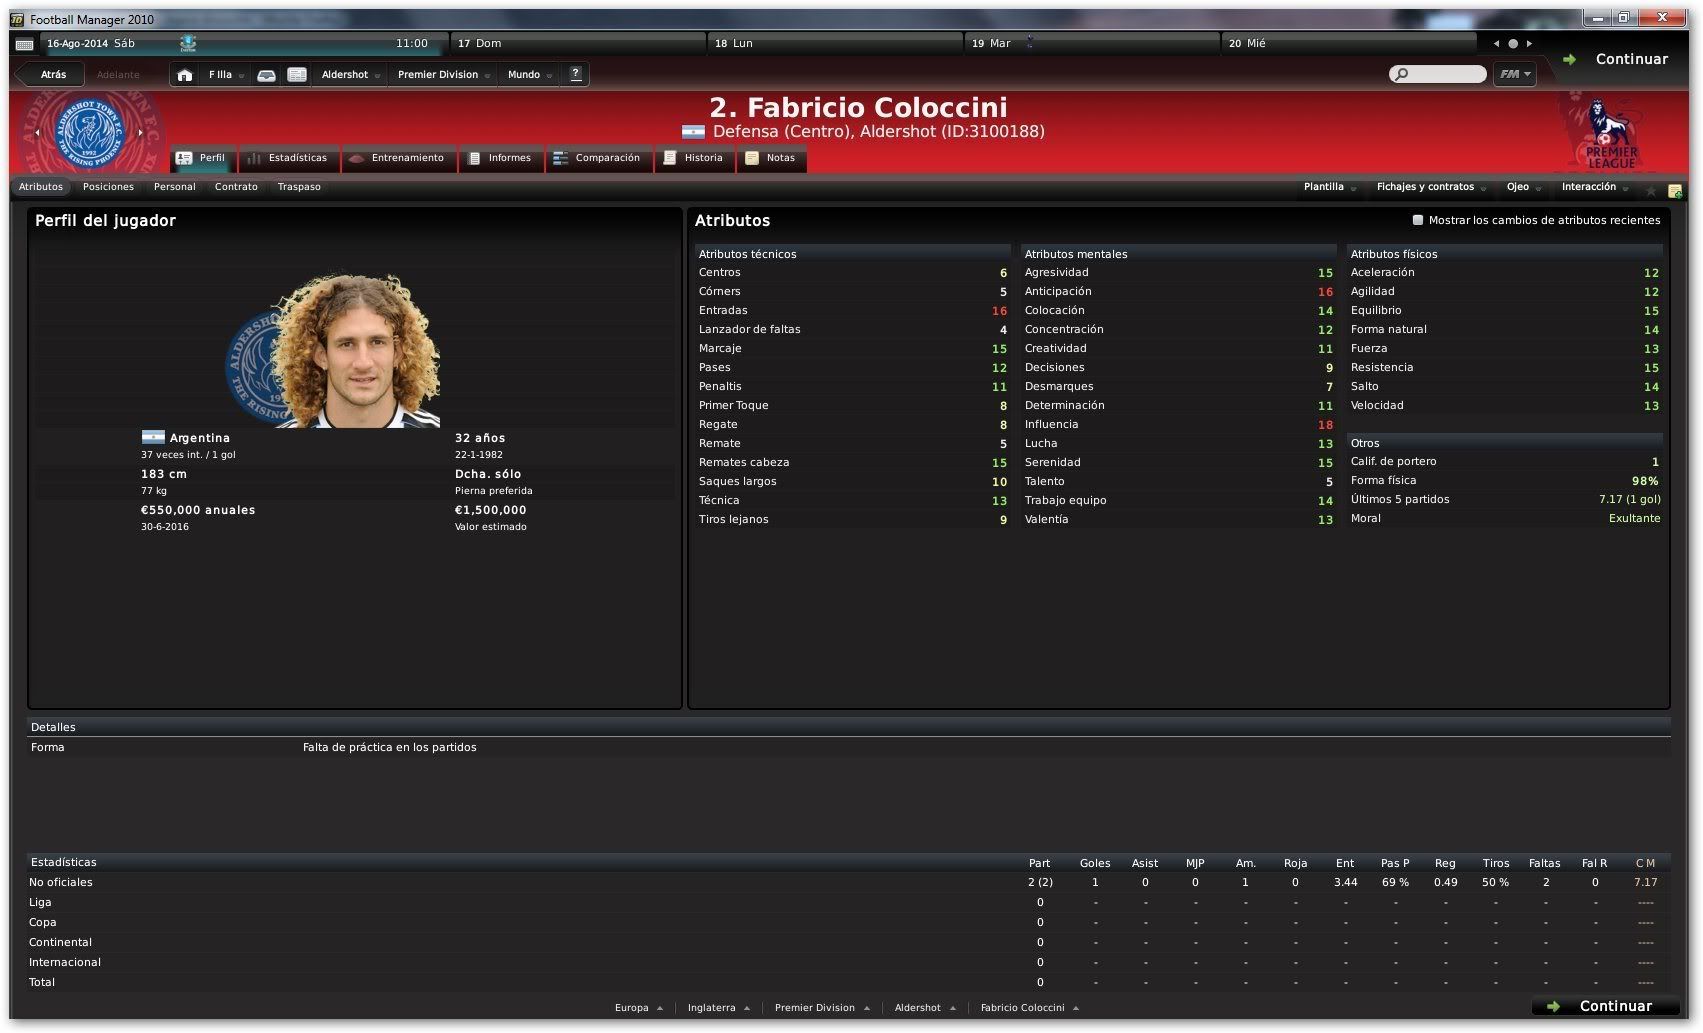This screenshot has height=1033, width=1703.
Task: Open the Notas tab
Action: [771, 158]
